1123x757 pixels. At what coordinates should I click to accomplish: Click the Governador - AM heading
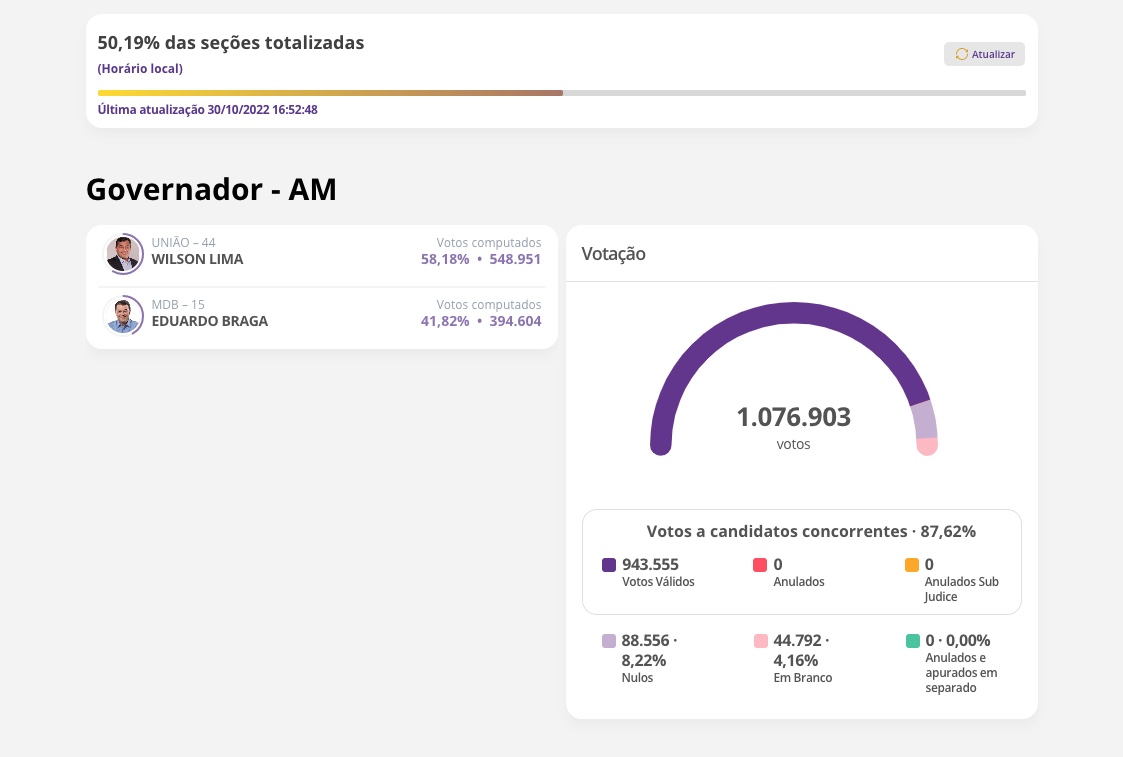pyautogui.click(x=211, y=189)
